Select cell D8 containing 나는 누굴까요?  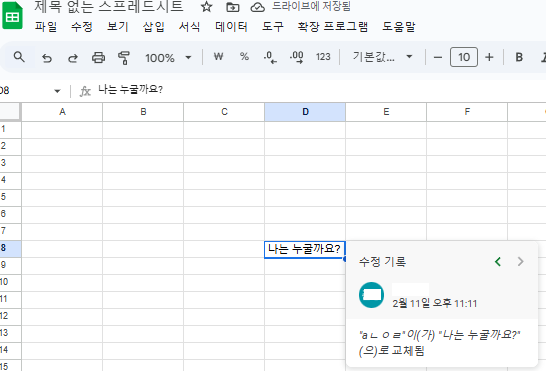[305, 250]
